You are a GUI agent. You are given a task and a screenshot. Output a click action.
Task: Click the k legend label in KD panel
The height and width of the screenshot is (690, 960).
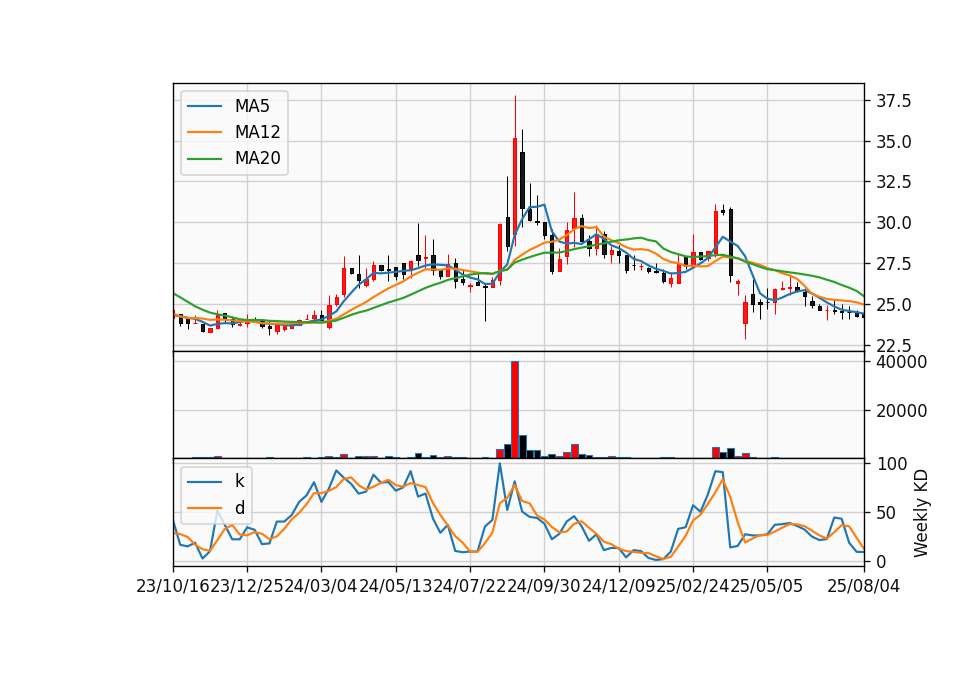(239, 481)
